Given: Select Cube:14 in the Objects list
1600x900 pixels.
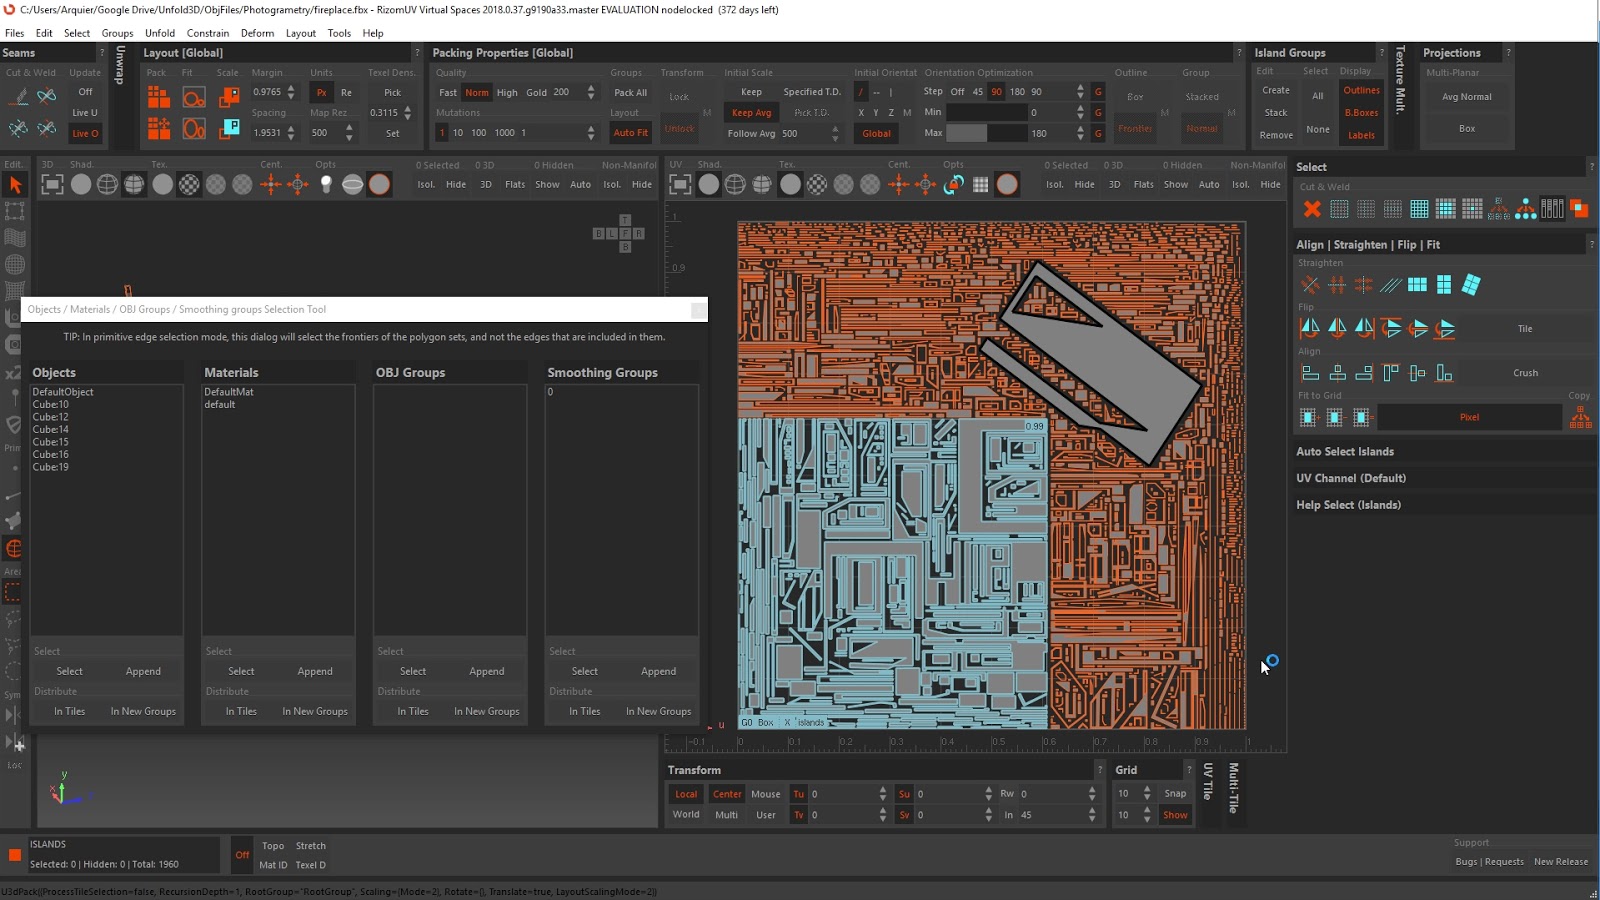Looking at the screenshot, I should coord(51,429).
